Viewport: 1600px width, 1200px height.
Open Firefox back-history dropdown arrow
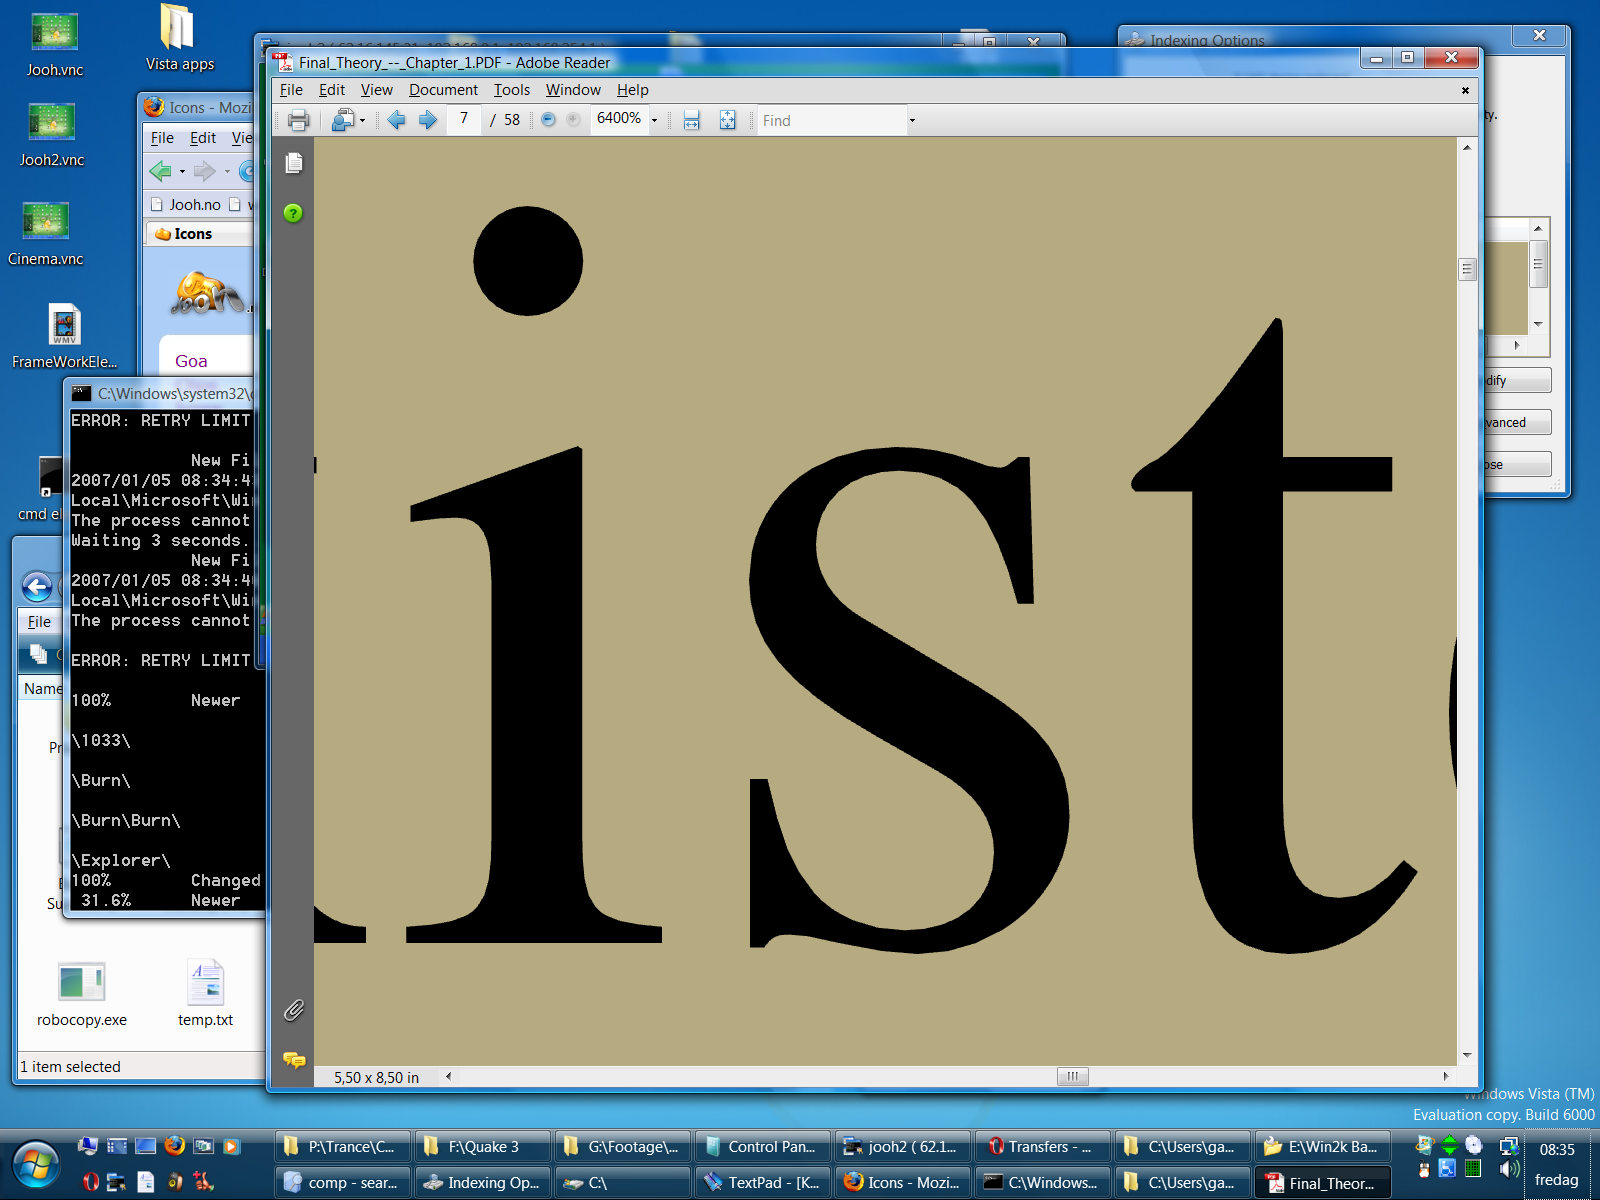tap(182, 172)
